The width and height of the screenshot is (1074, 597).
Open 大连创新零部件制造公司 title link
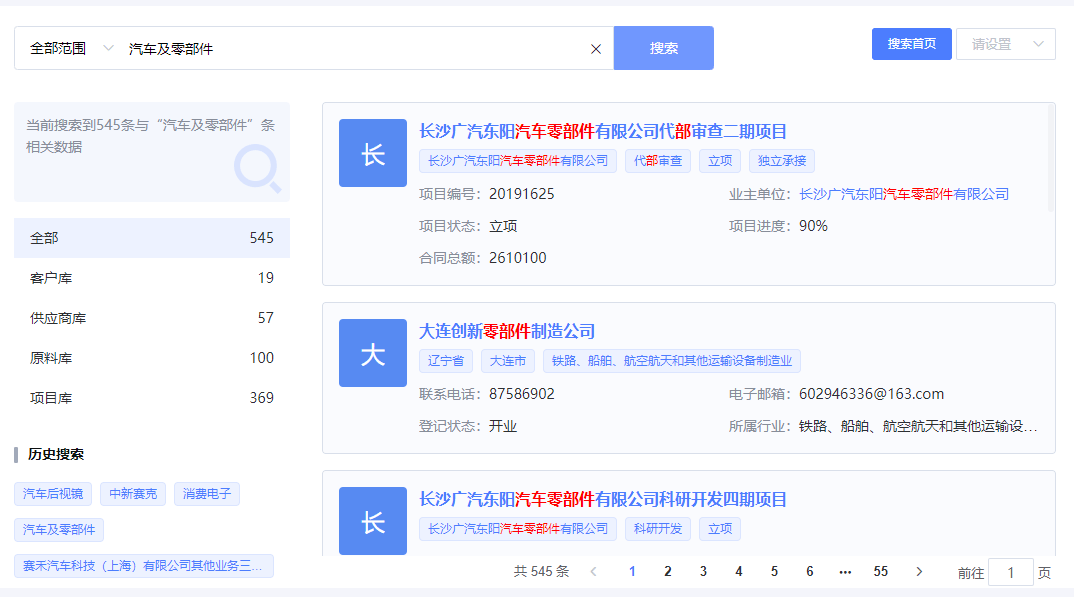507,331
